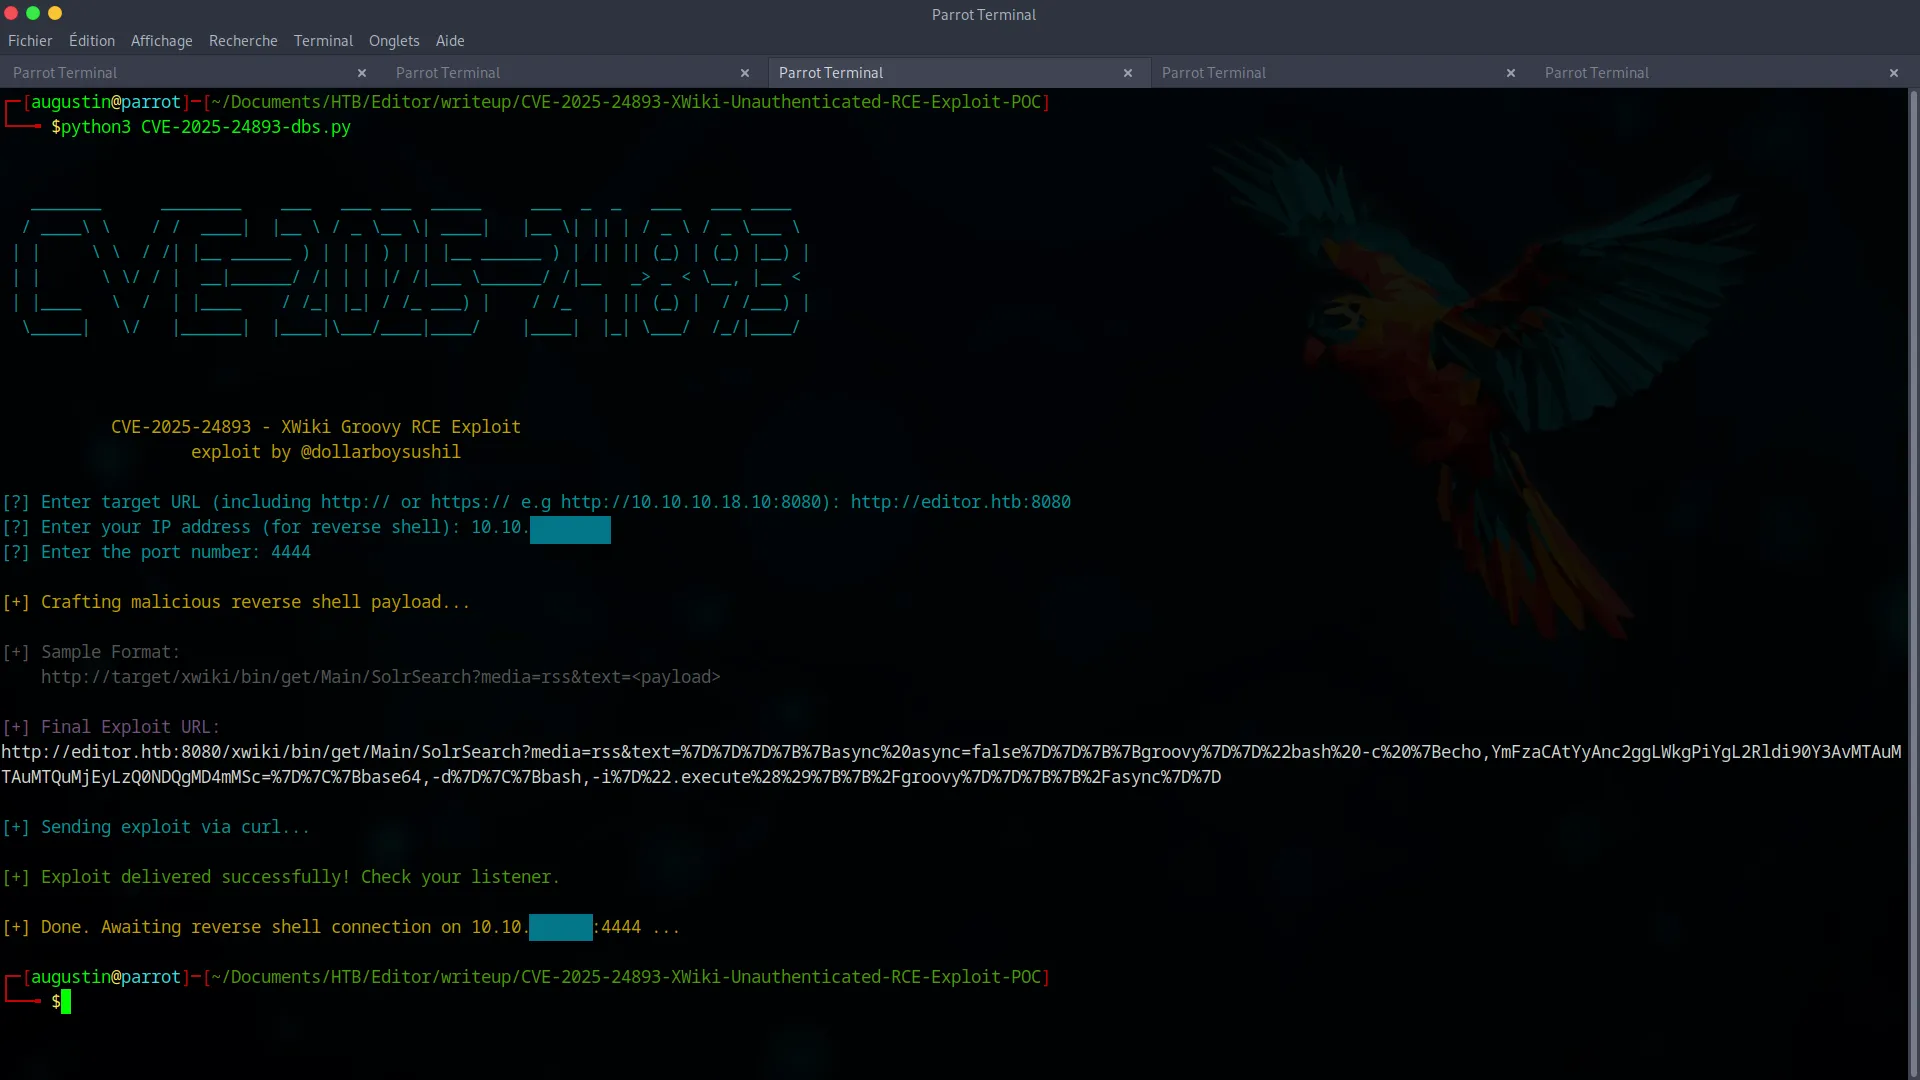Click the green terminal cursor at the prompt
This screenshot has height=1080, width=1920.
click(x=65, y=1001)
